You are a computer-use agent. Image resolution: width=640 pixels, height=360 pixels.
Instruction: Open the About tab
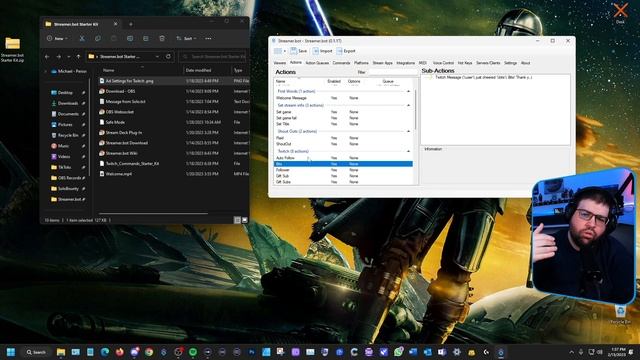(x=525, y=63)
